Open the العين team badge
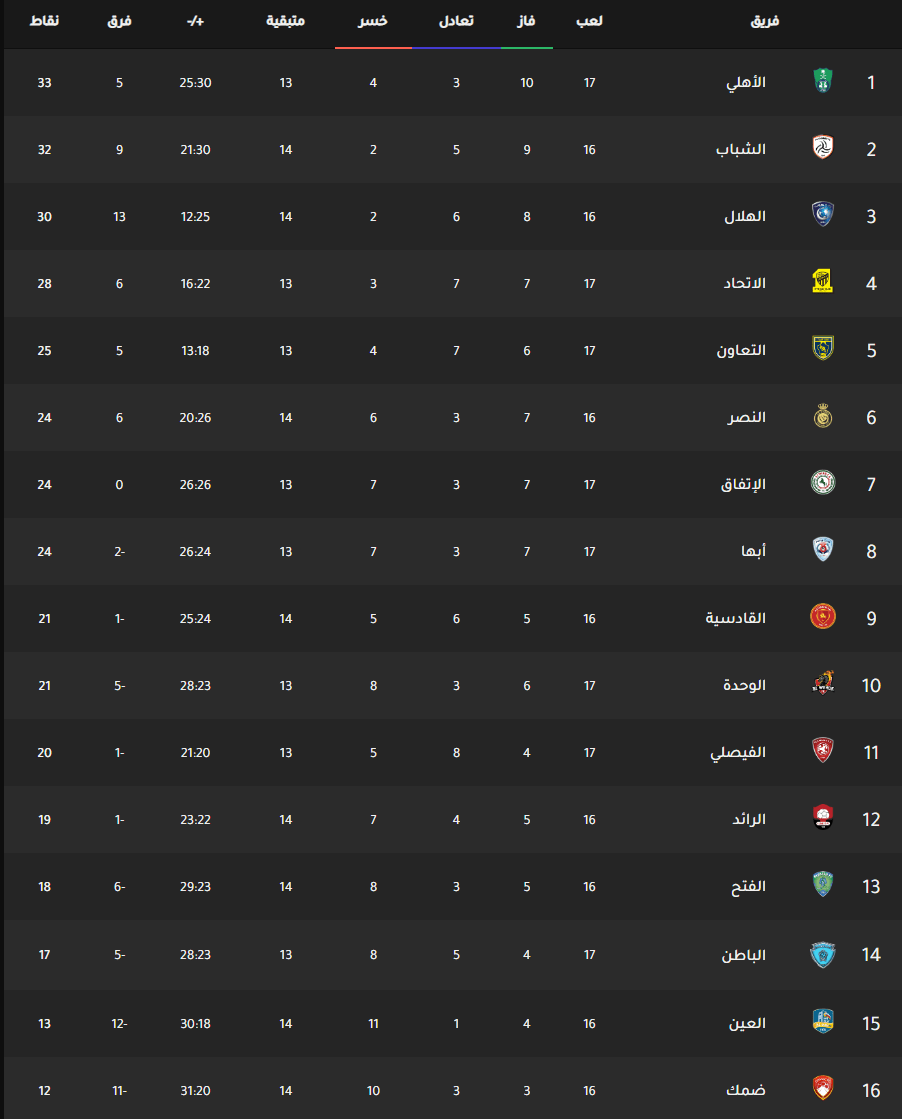The height and width of the screenshot is (1119, 902). [x=823, y=1021]
